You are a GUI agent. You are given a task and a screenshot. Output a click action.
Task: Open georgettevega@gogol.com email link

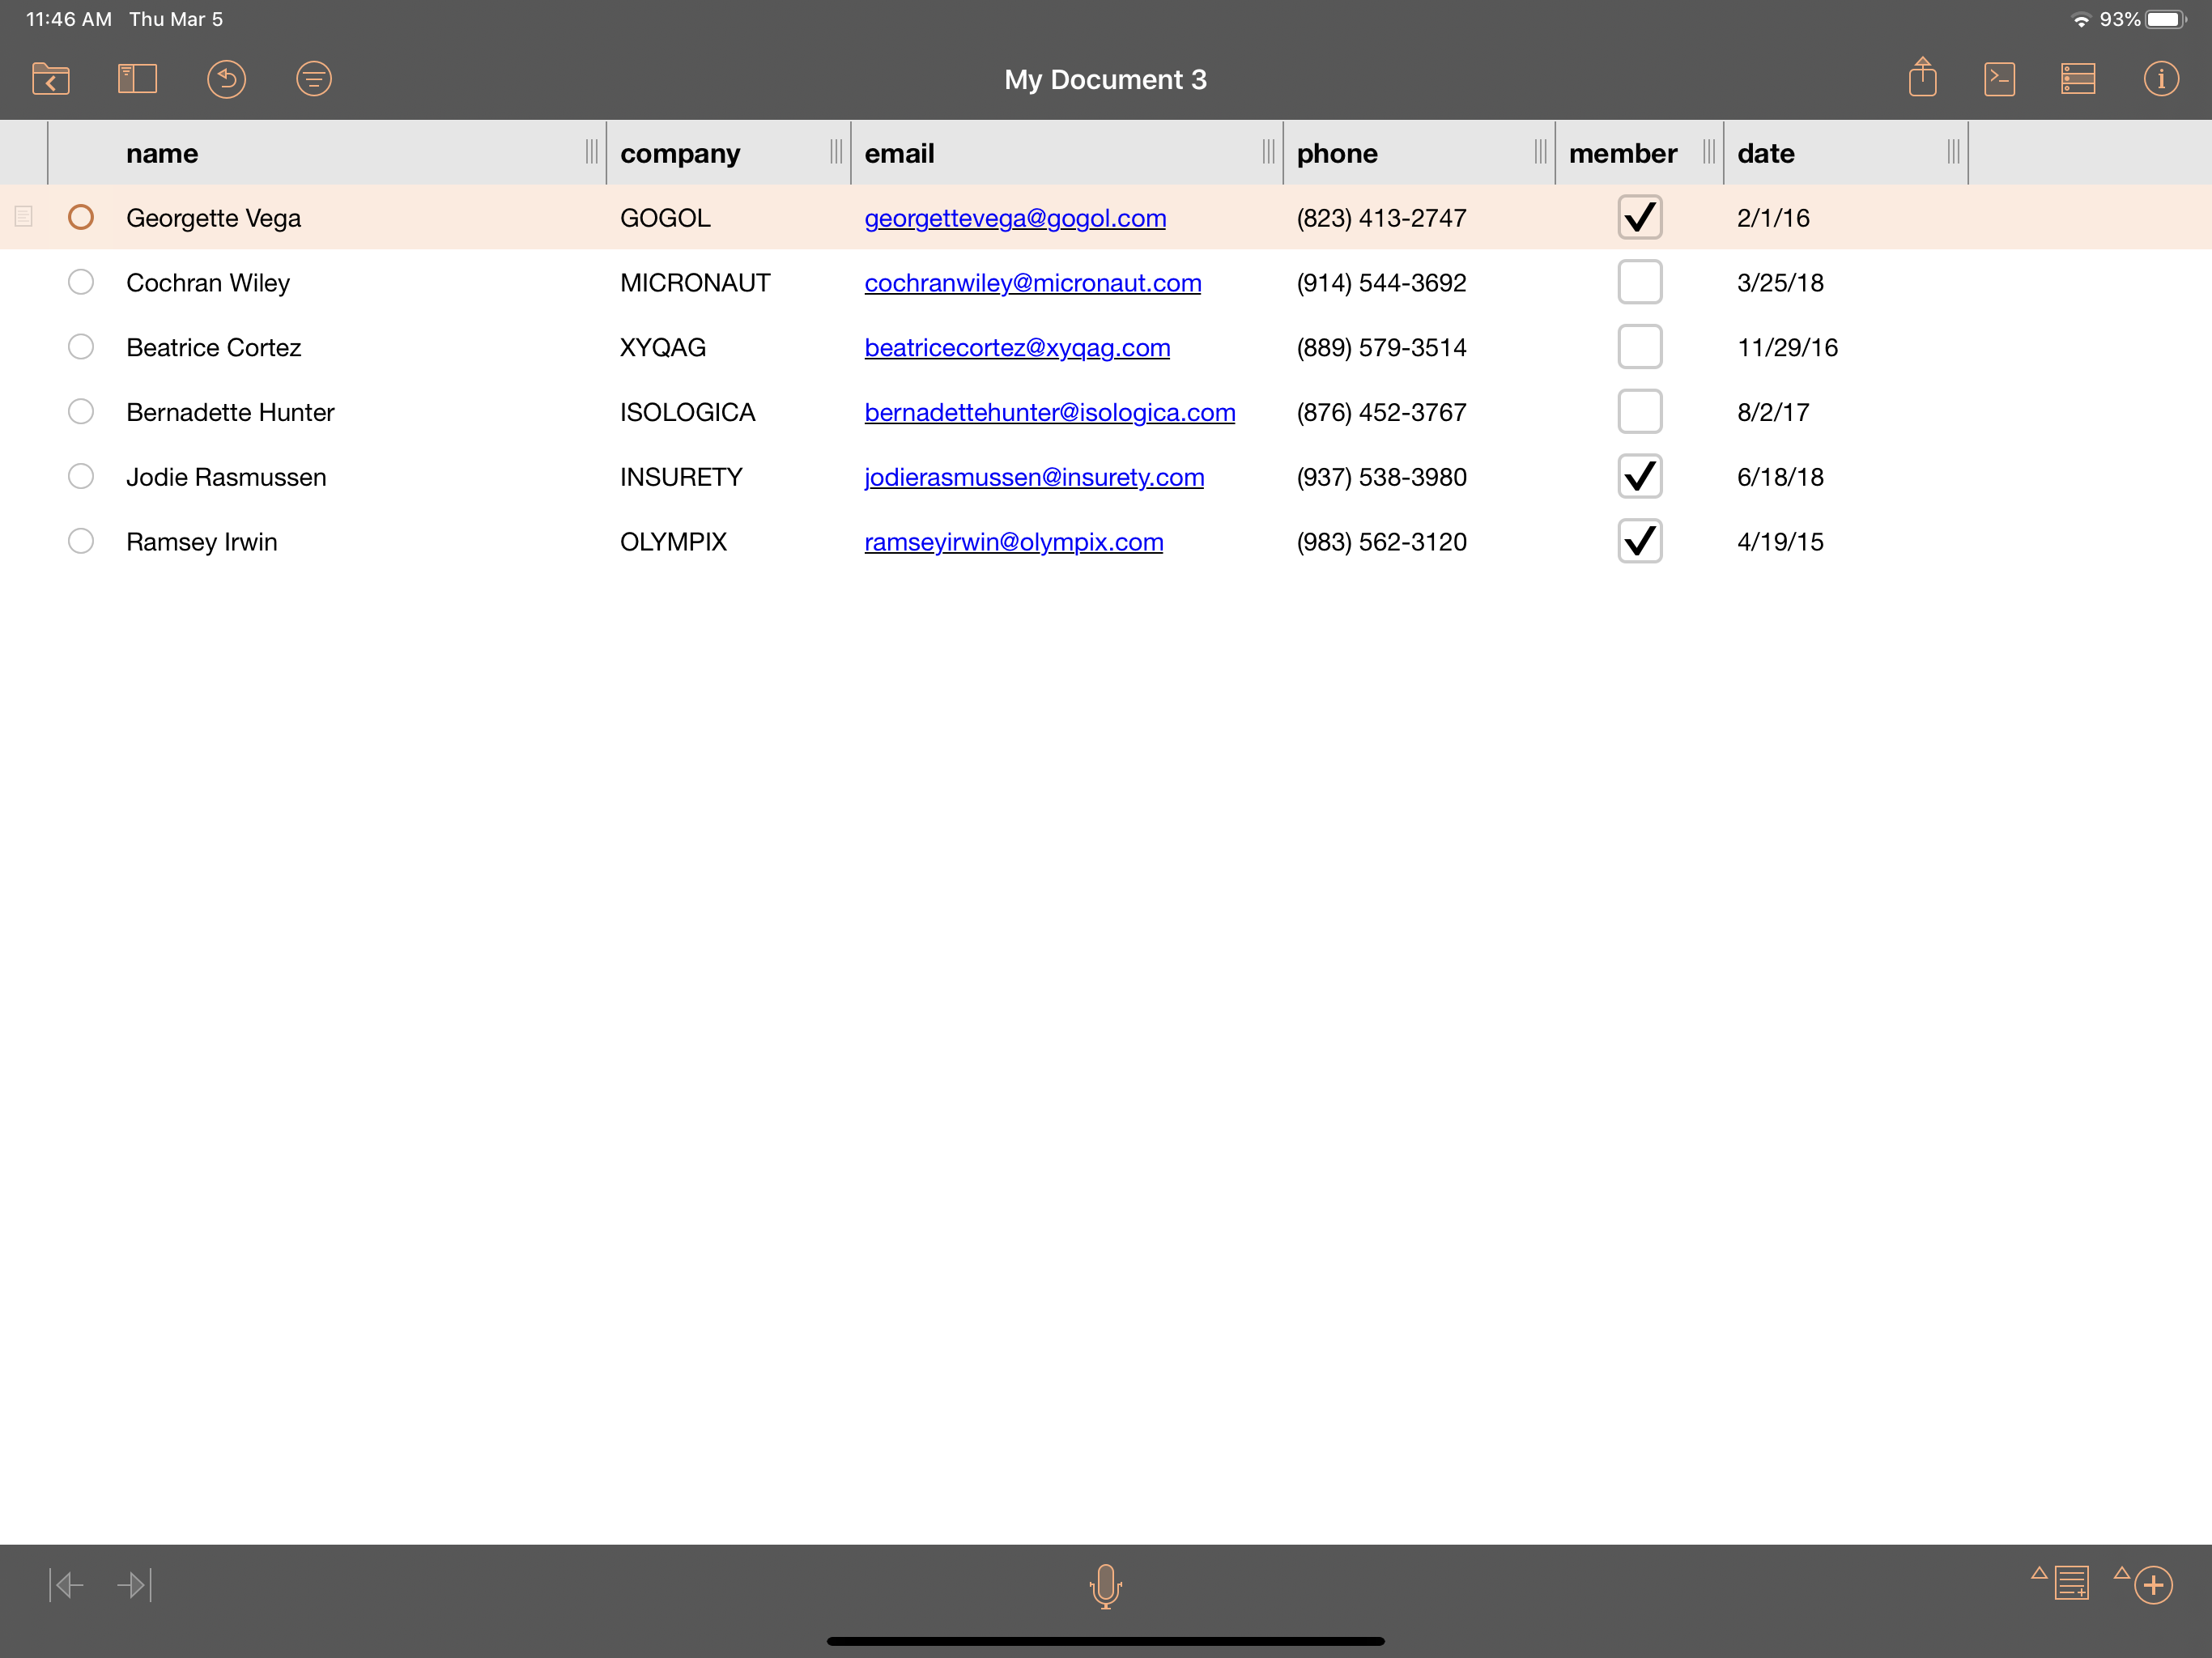pos(1014,218)
